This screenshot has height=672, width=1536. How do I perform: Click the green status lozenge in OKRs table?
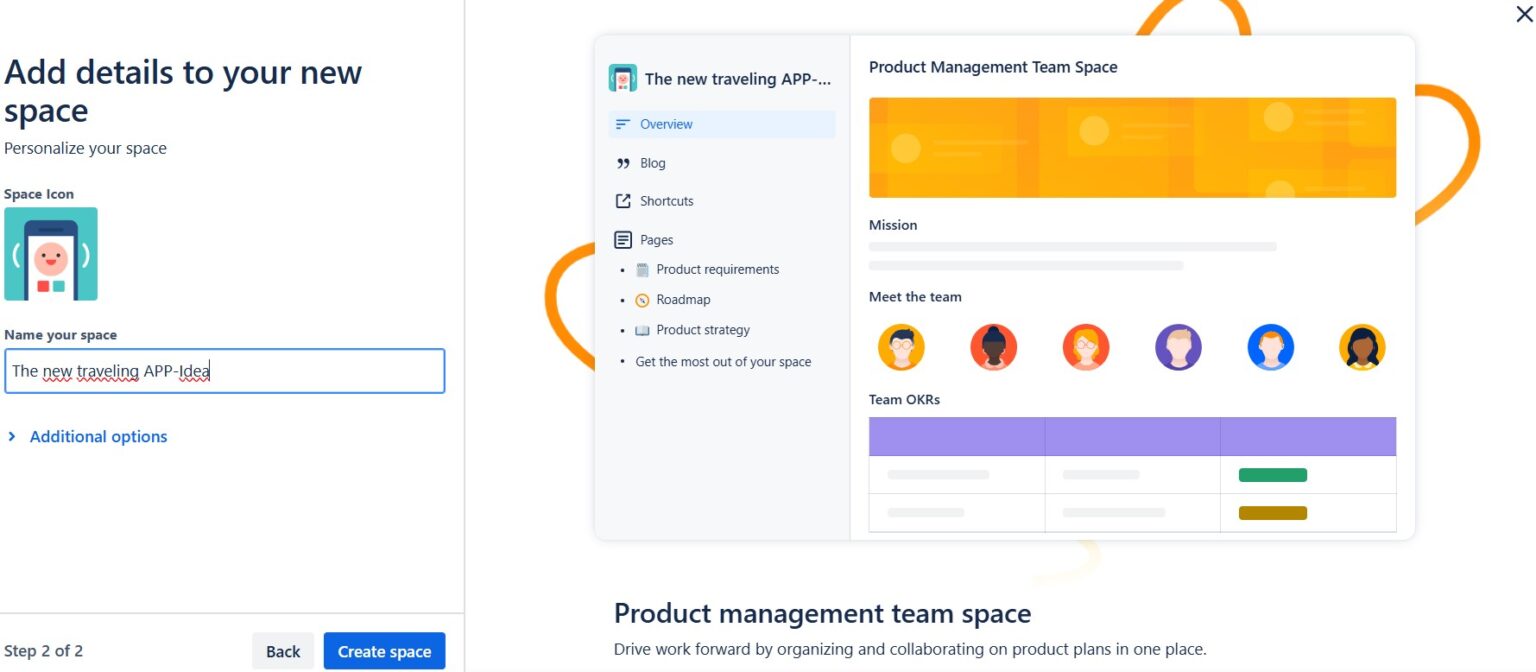pyautogui.click(x=1272, y=475)
